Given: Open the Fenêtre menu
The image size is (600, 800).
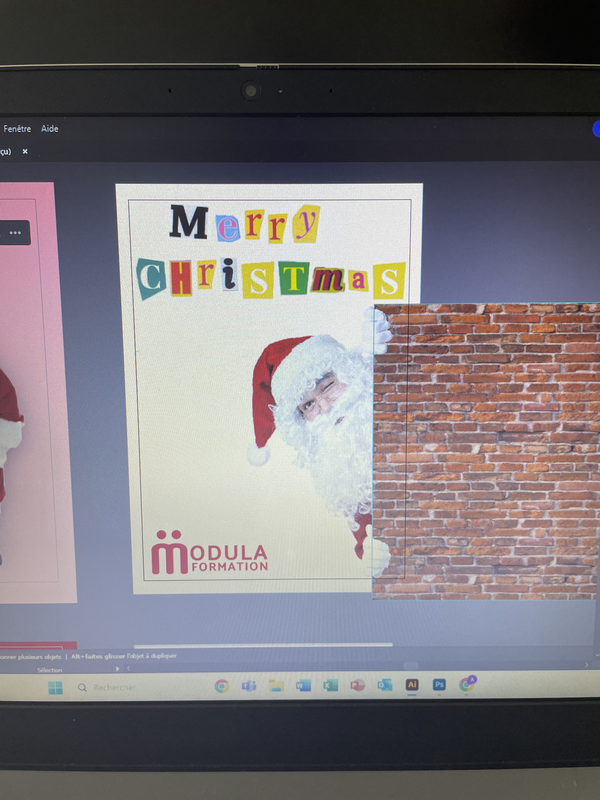Looking at the screenshot, I should click(x=17, y=129).
